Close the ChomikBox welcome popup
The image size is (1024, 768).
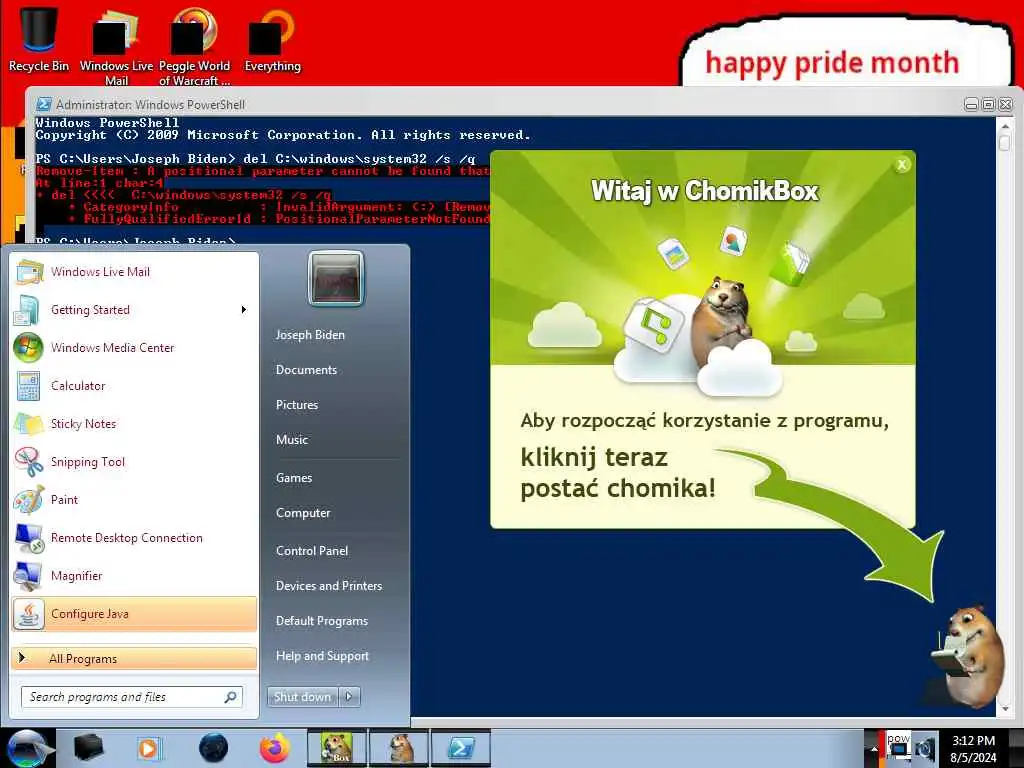coord(902,165)
